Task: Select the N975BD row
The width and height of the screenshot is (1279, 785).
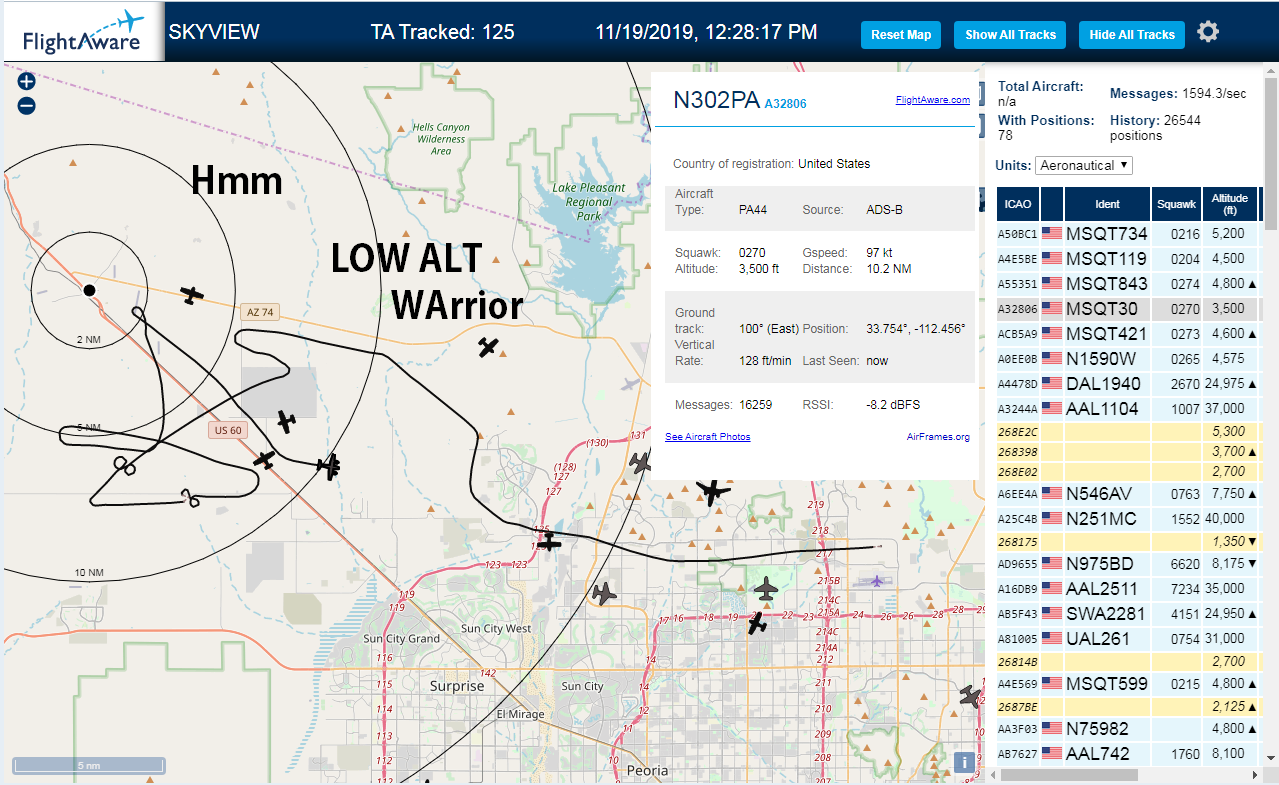Action: [x=1128, y=564]
